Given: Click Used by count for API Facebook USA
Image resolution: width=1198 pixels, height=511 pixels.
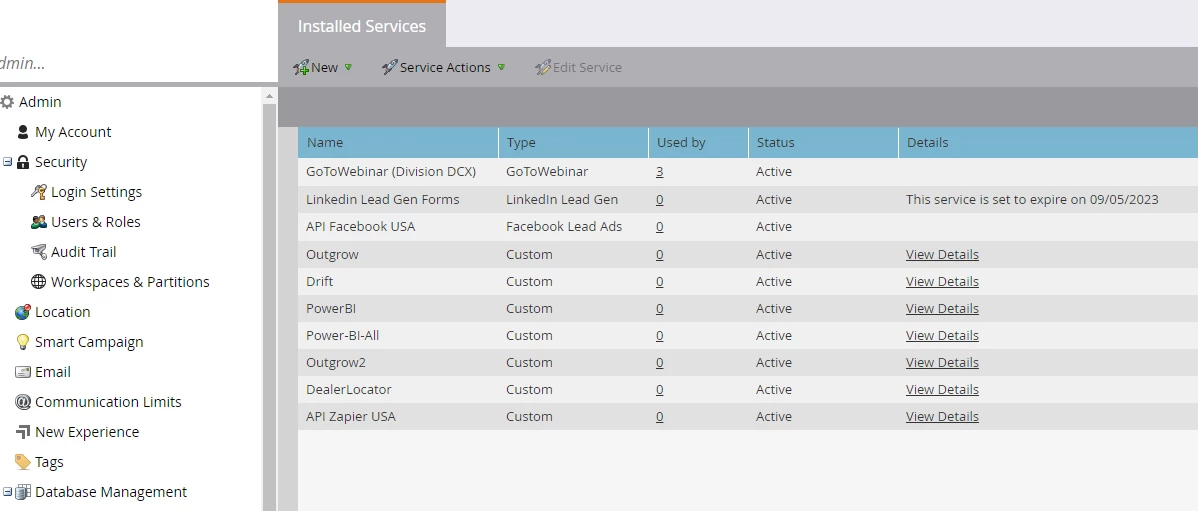Looking at the screenshot, I should tap(659, 227).
